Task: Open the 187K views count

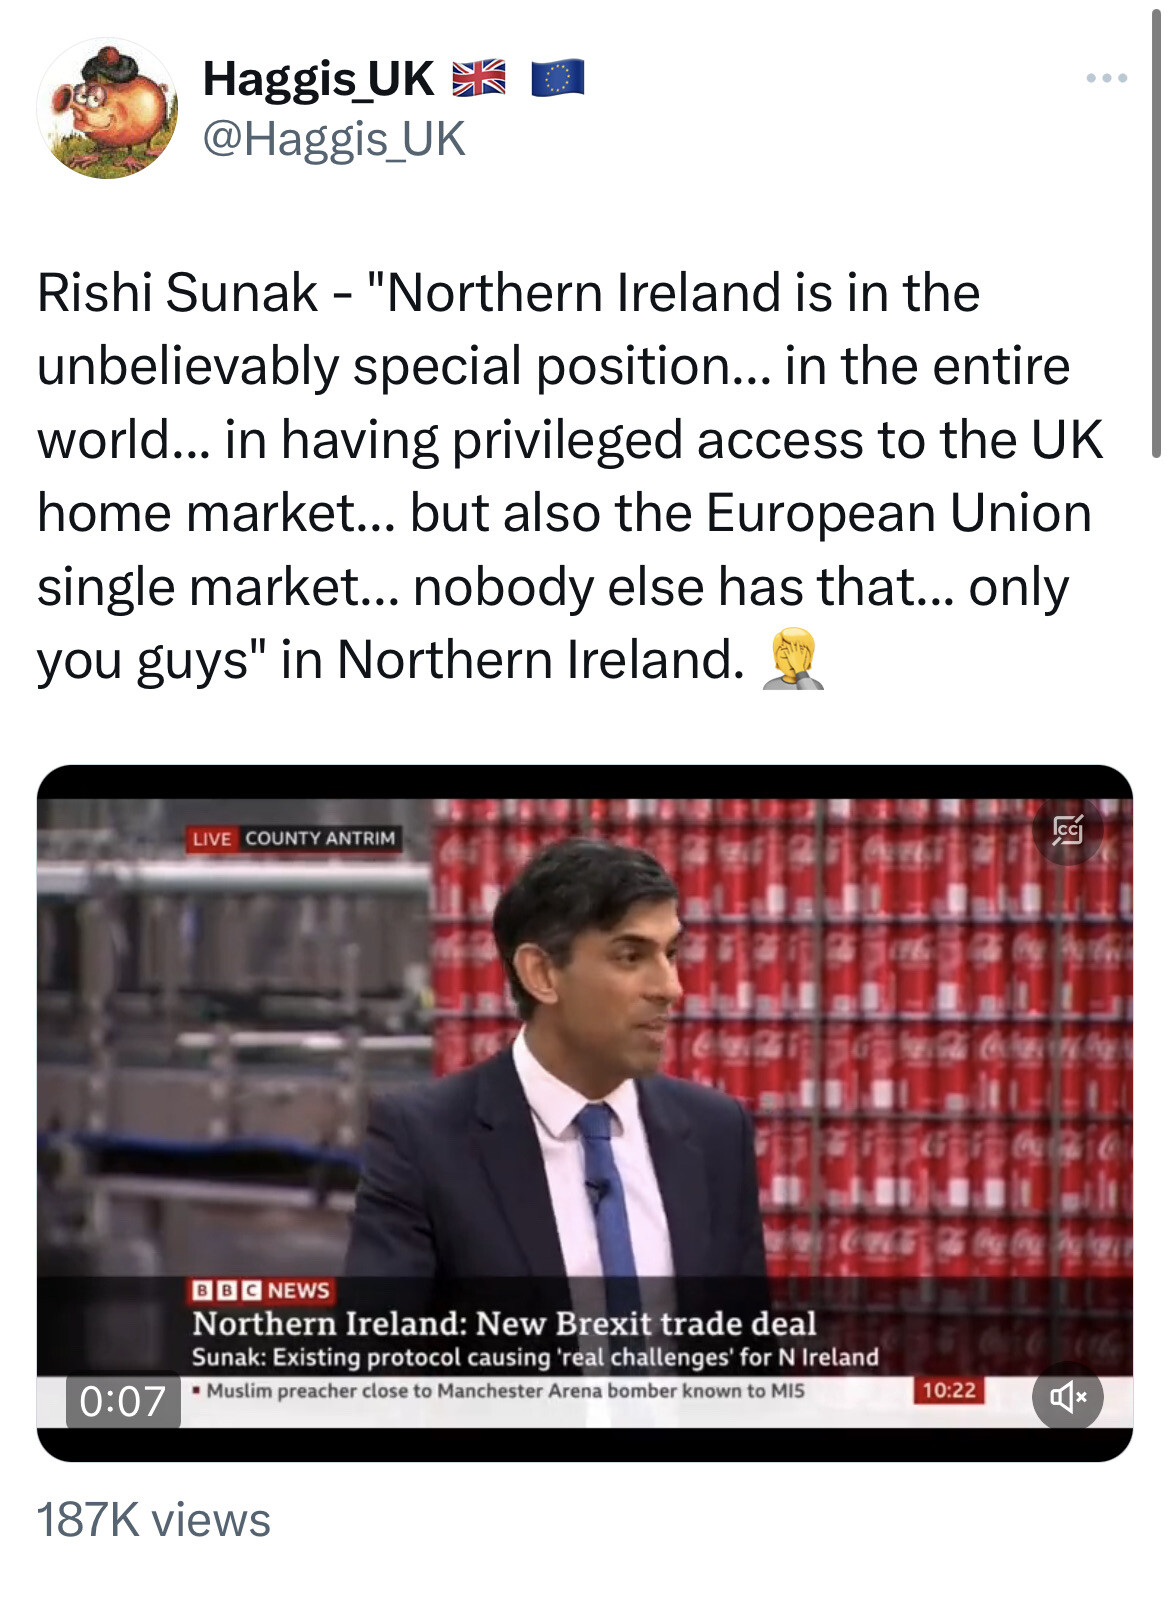Action: coord(153,1520)
